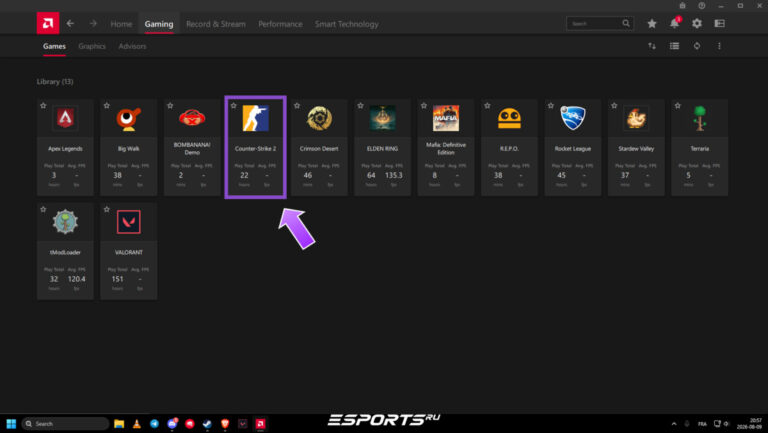Show hidden system tray icons chevron
768x433 pixels.
(x=674, y=424)
